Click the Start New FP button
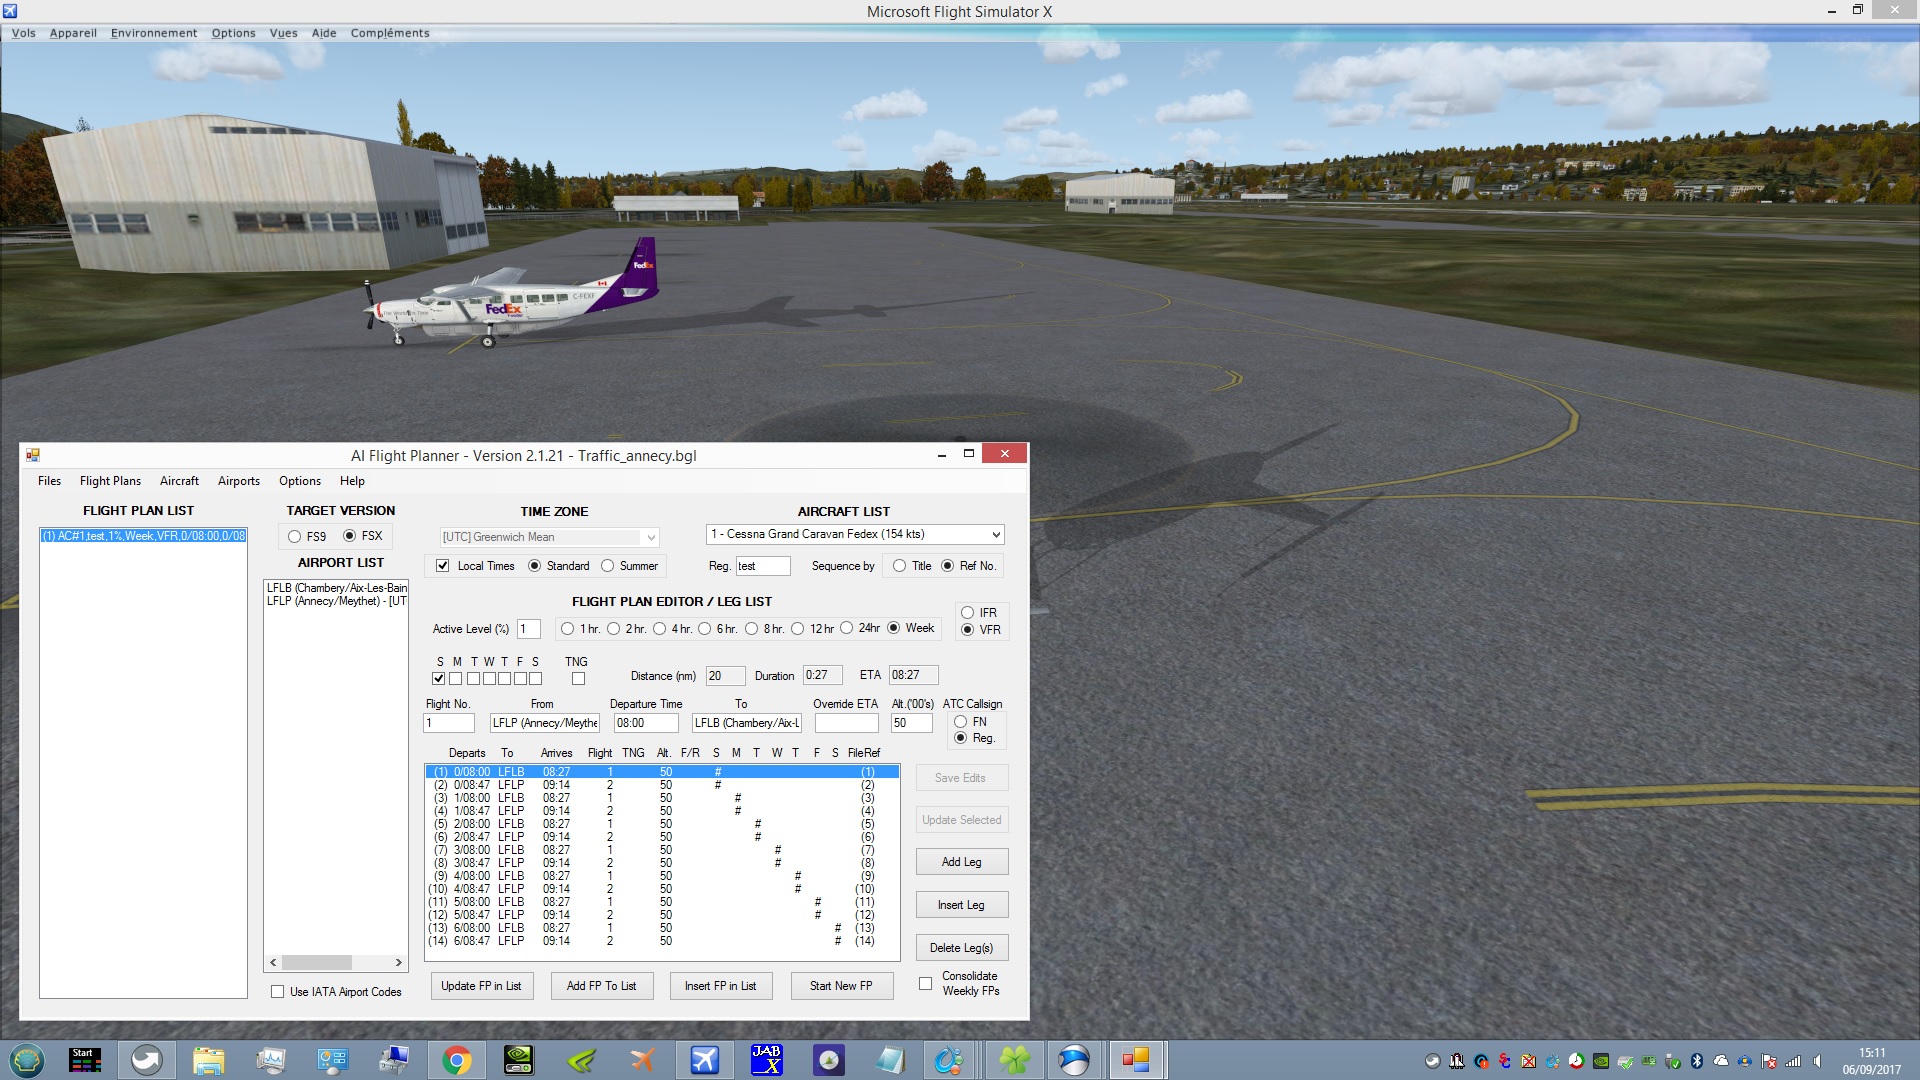 coord(841,986)
